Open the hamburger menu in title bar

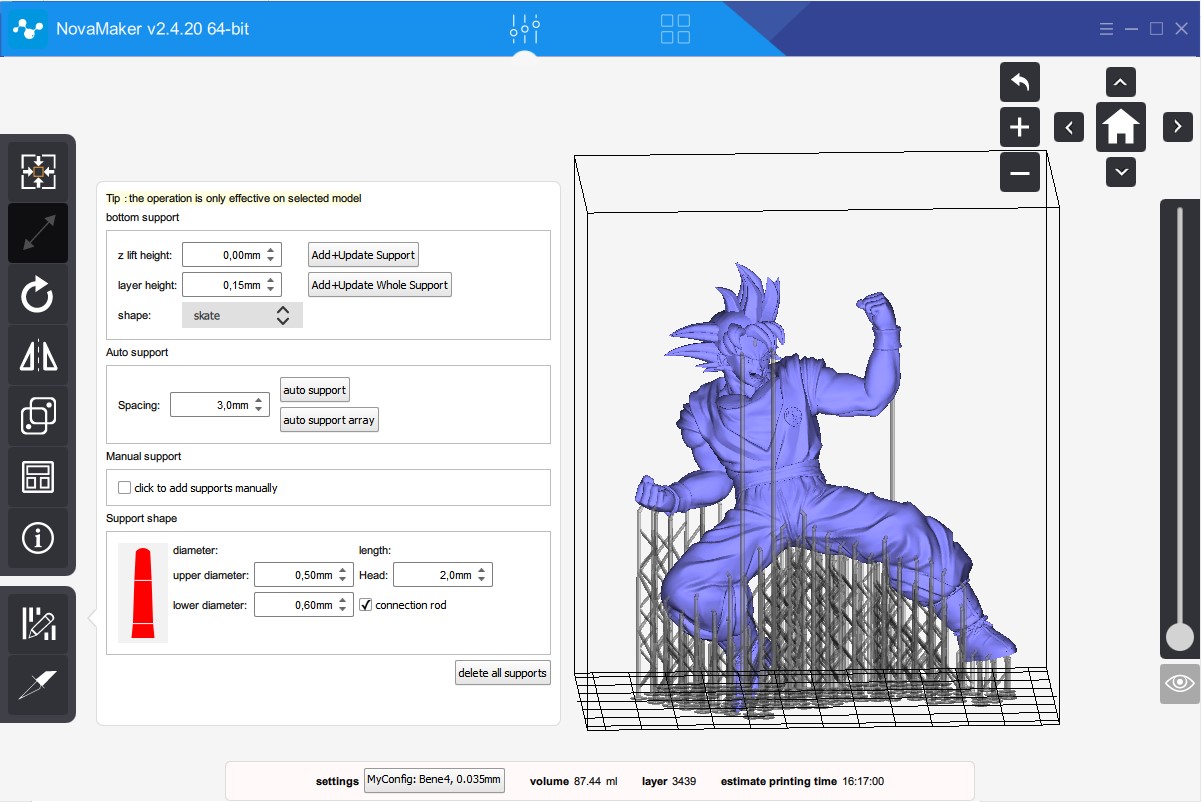pyautogui.click(x=1106, y=29)
